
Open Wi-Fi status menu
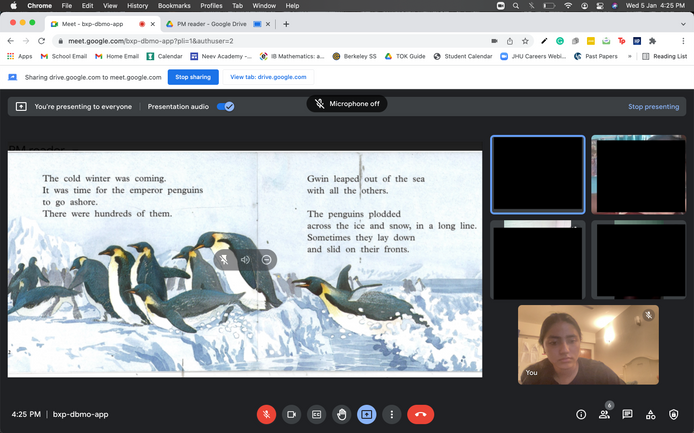[x=568, y=6]
